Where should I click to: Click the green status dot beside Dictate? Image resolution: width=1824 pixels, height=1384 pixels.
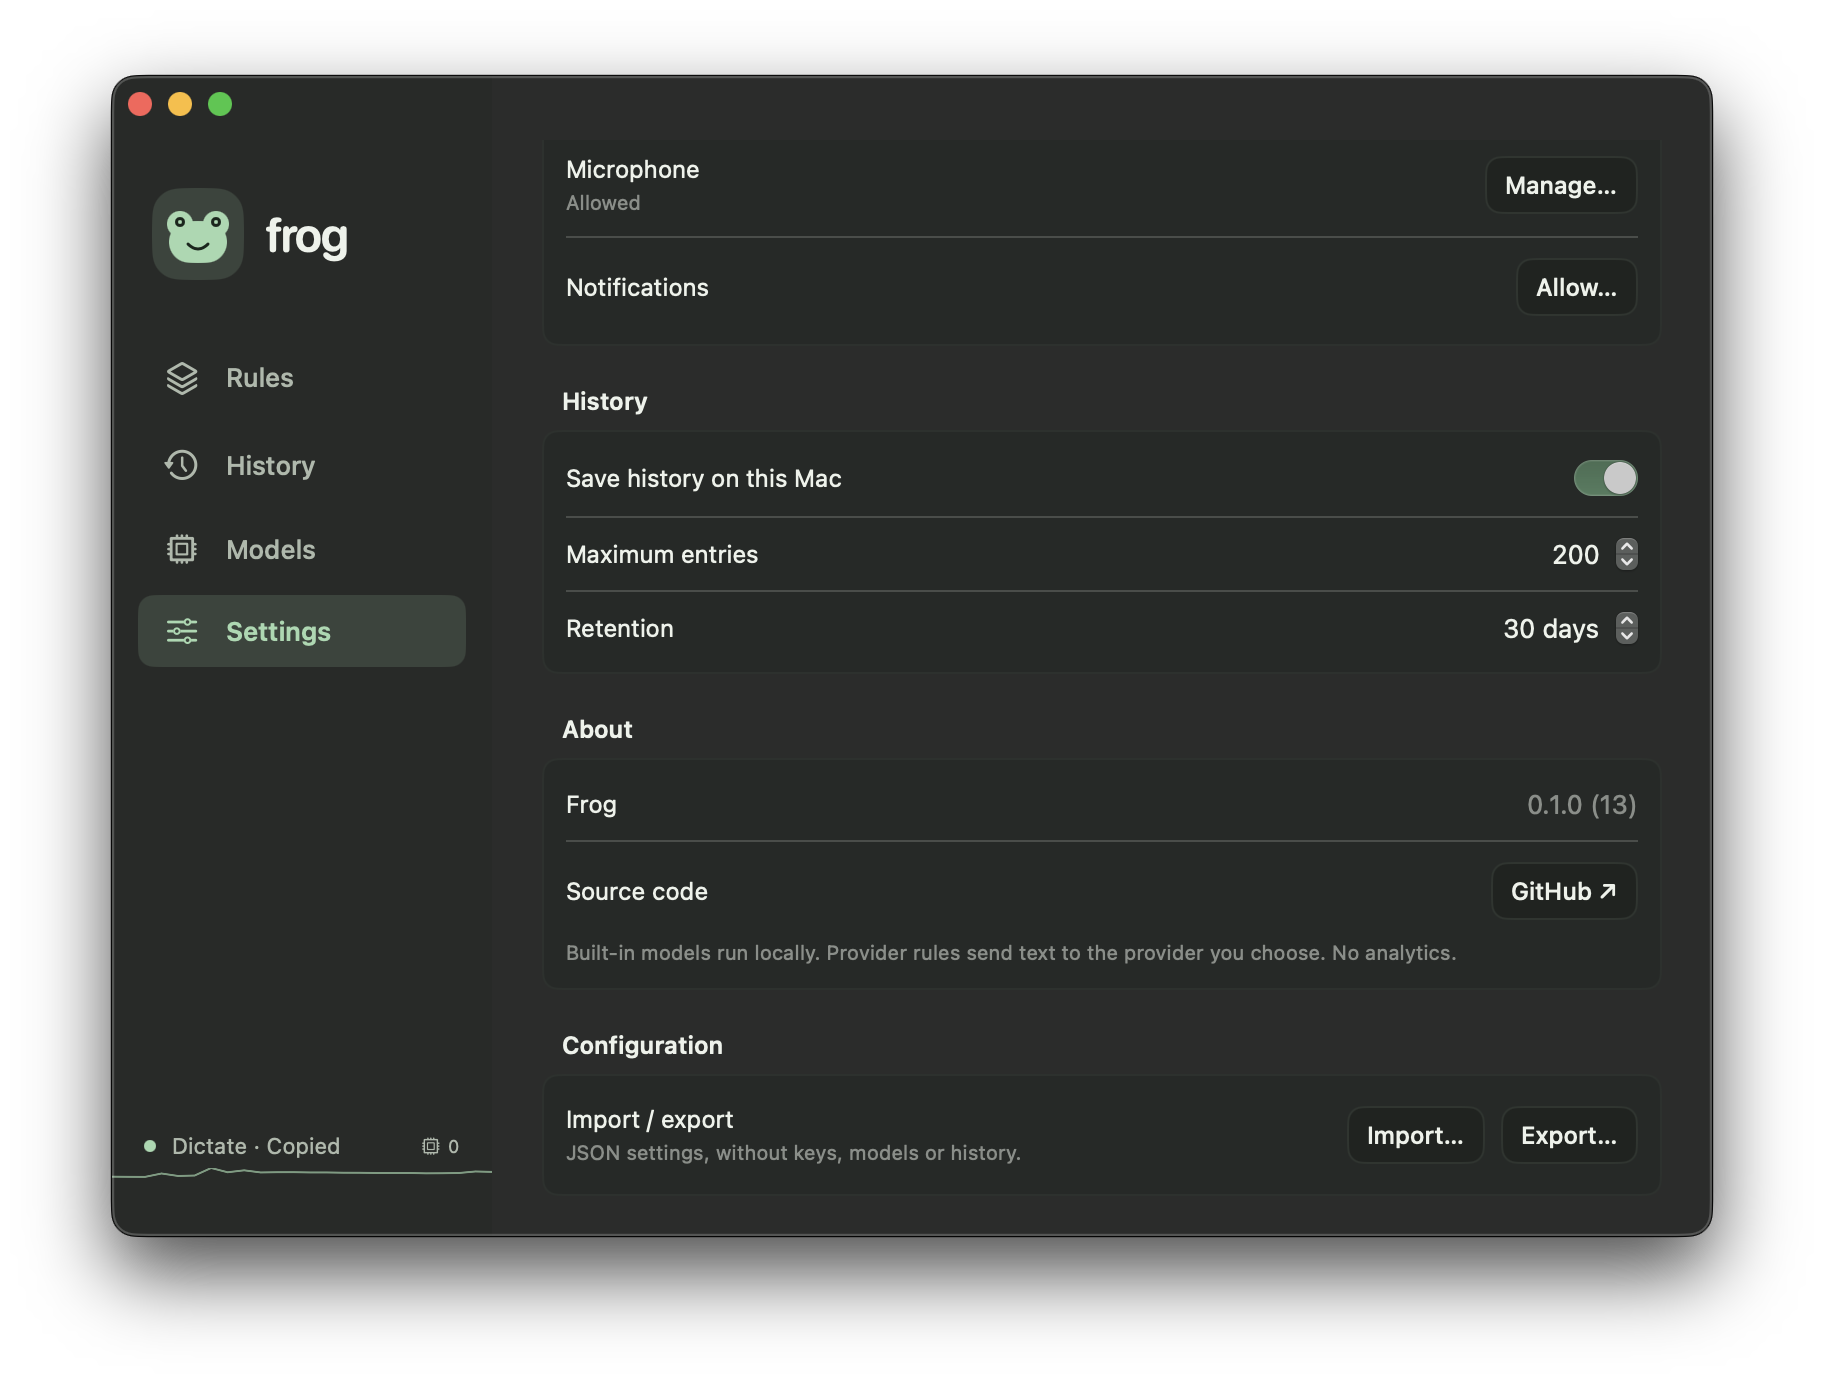coord(150,1146)
